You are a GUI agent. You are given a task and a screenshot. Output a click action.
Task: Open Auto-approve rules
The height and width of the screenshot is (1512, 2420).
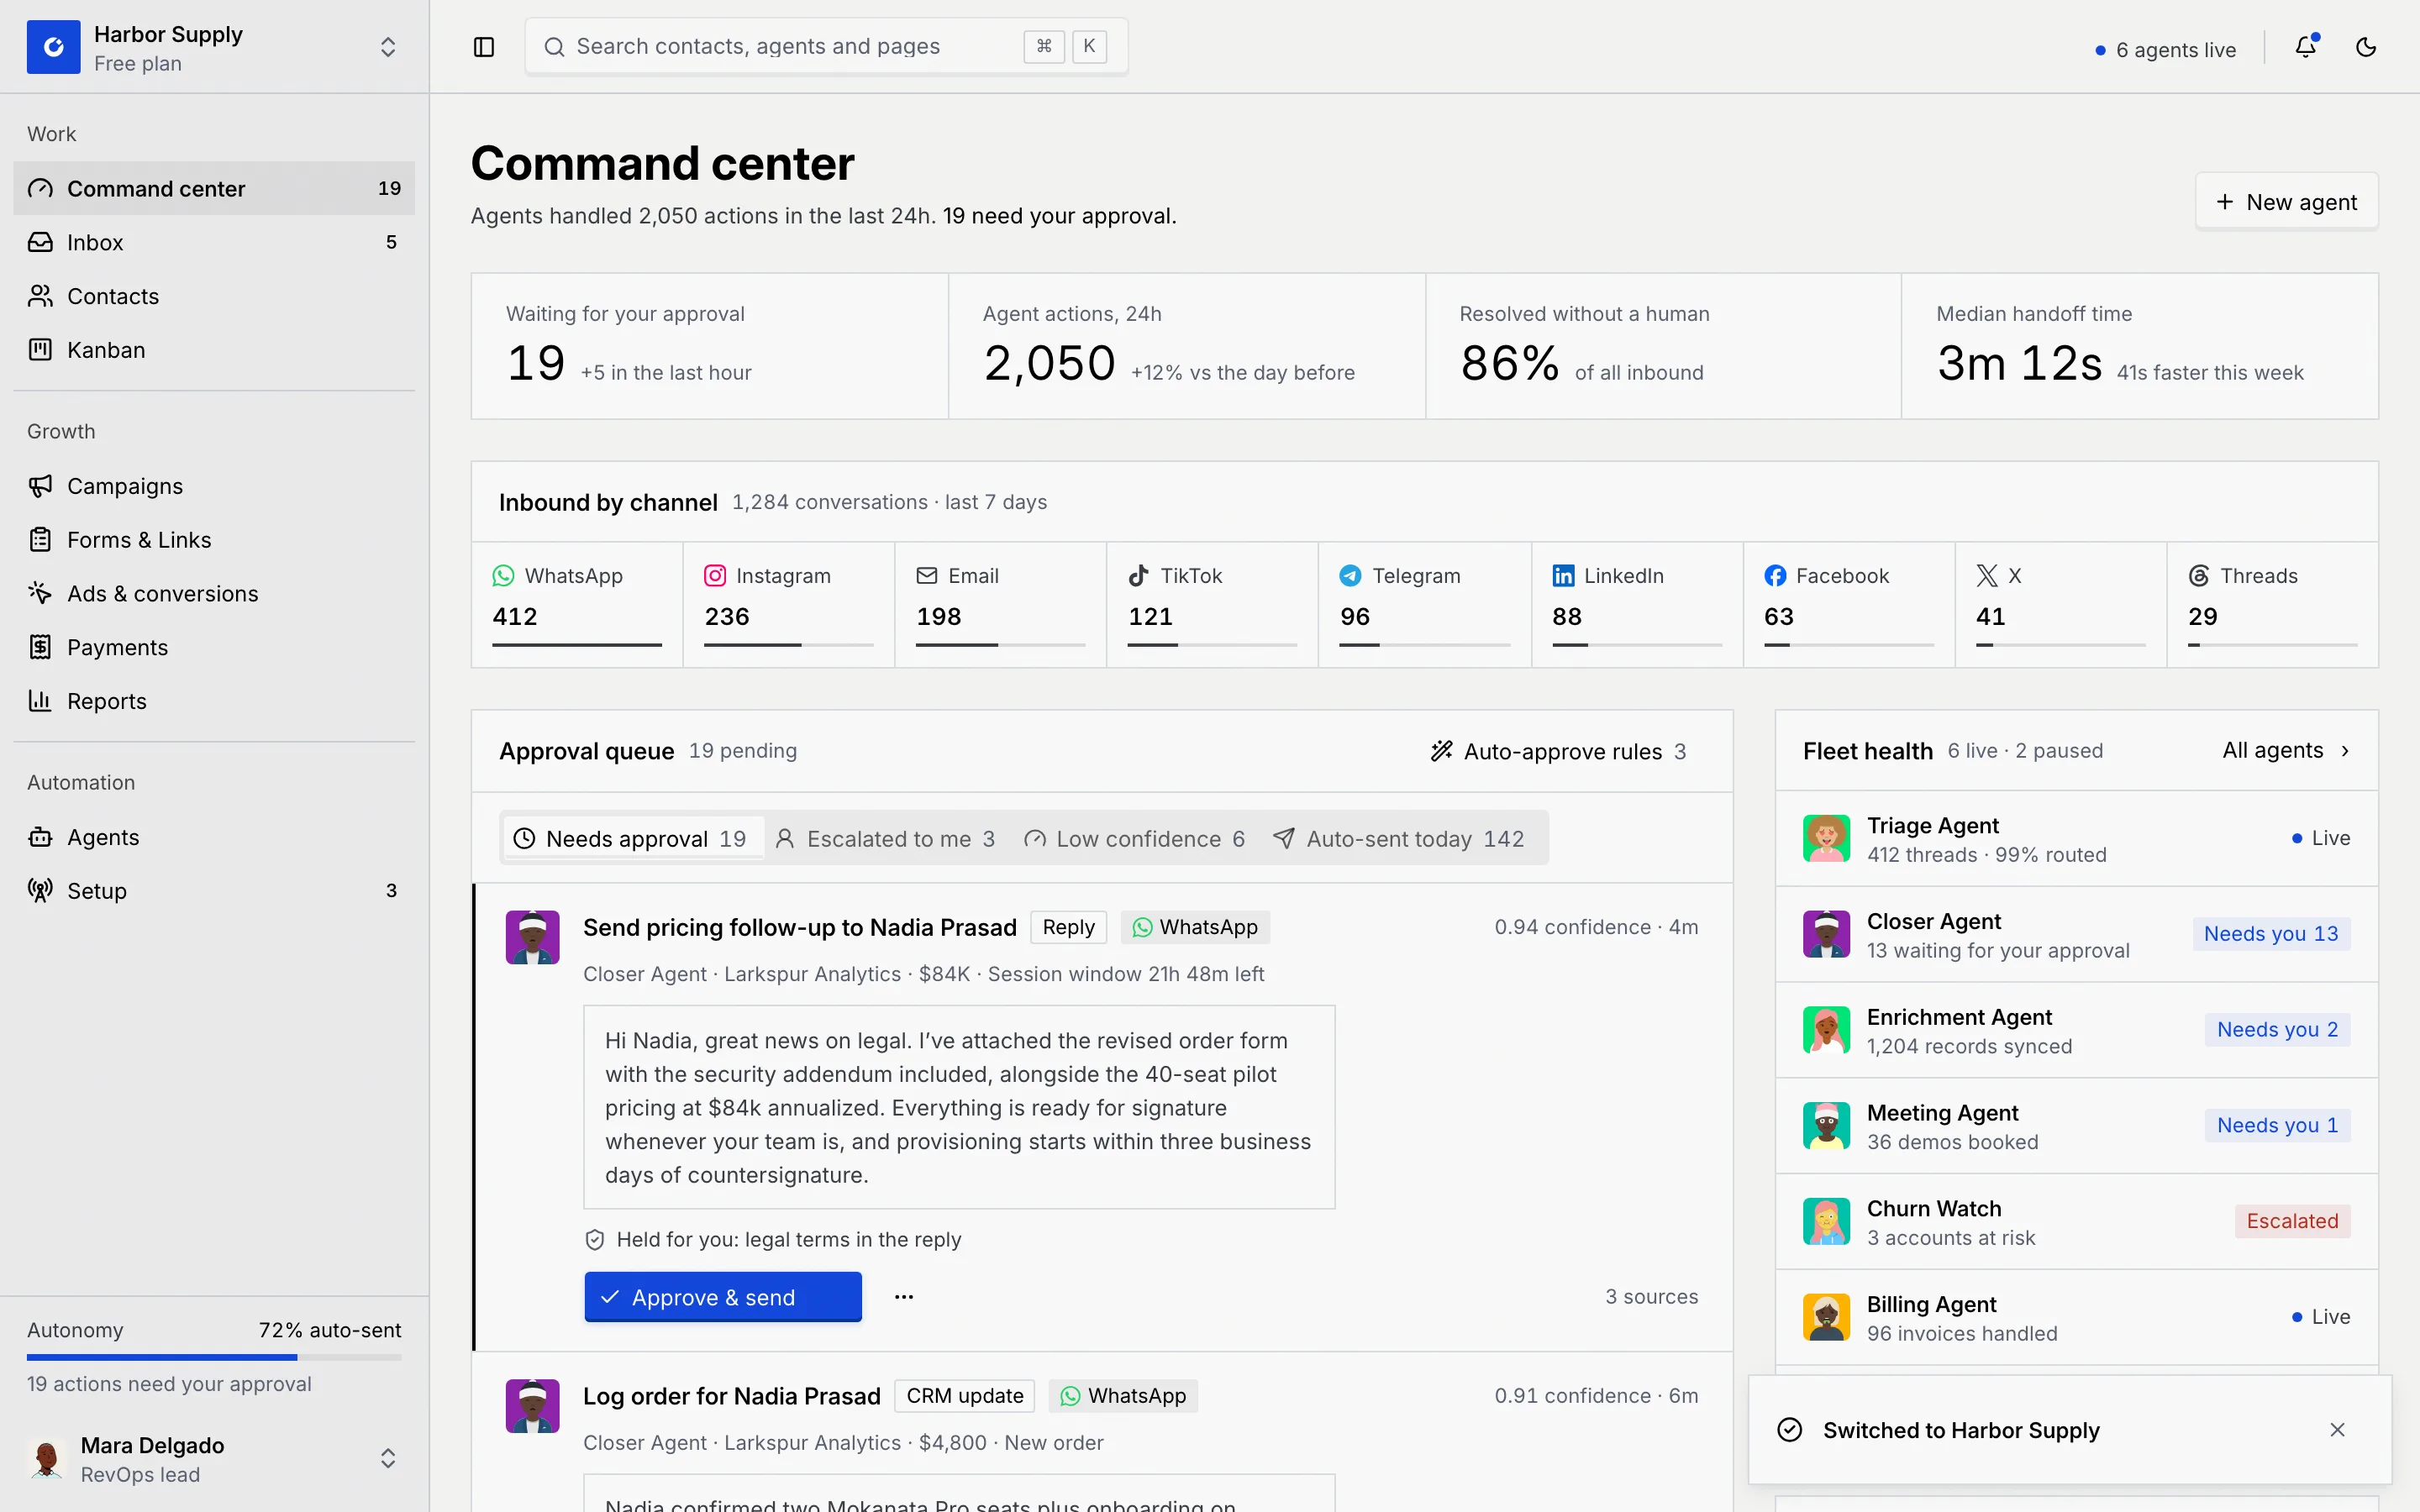(x=1558, y=751)
